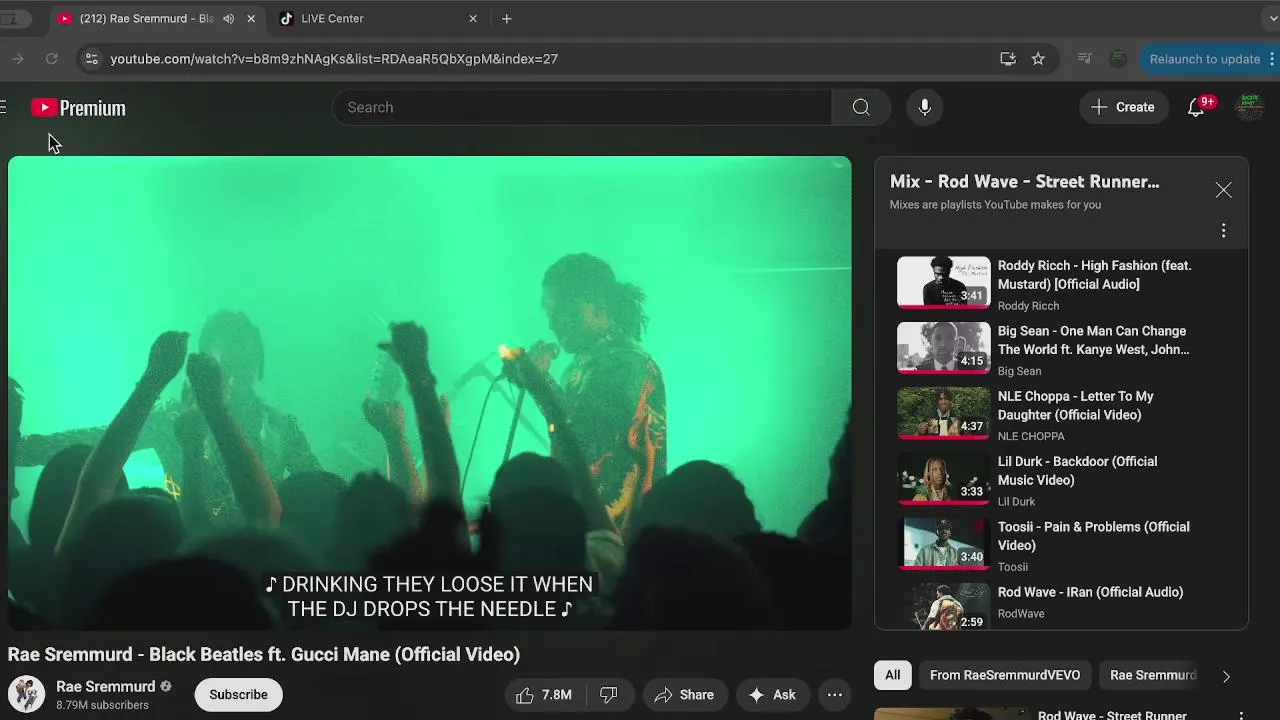Open 'Rod Wave - IRan (Official Audio)' title
This screenshot has height=720, width=1280.
(1090, 592)
